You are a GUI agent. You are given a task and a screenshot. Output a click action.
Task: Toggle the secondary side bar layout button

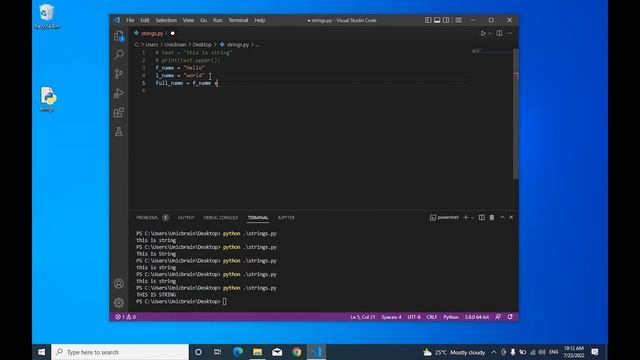pos(446,20)
